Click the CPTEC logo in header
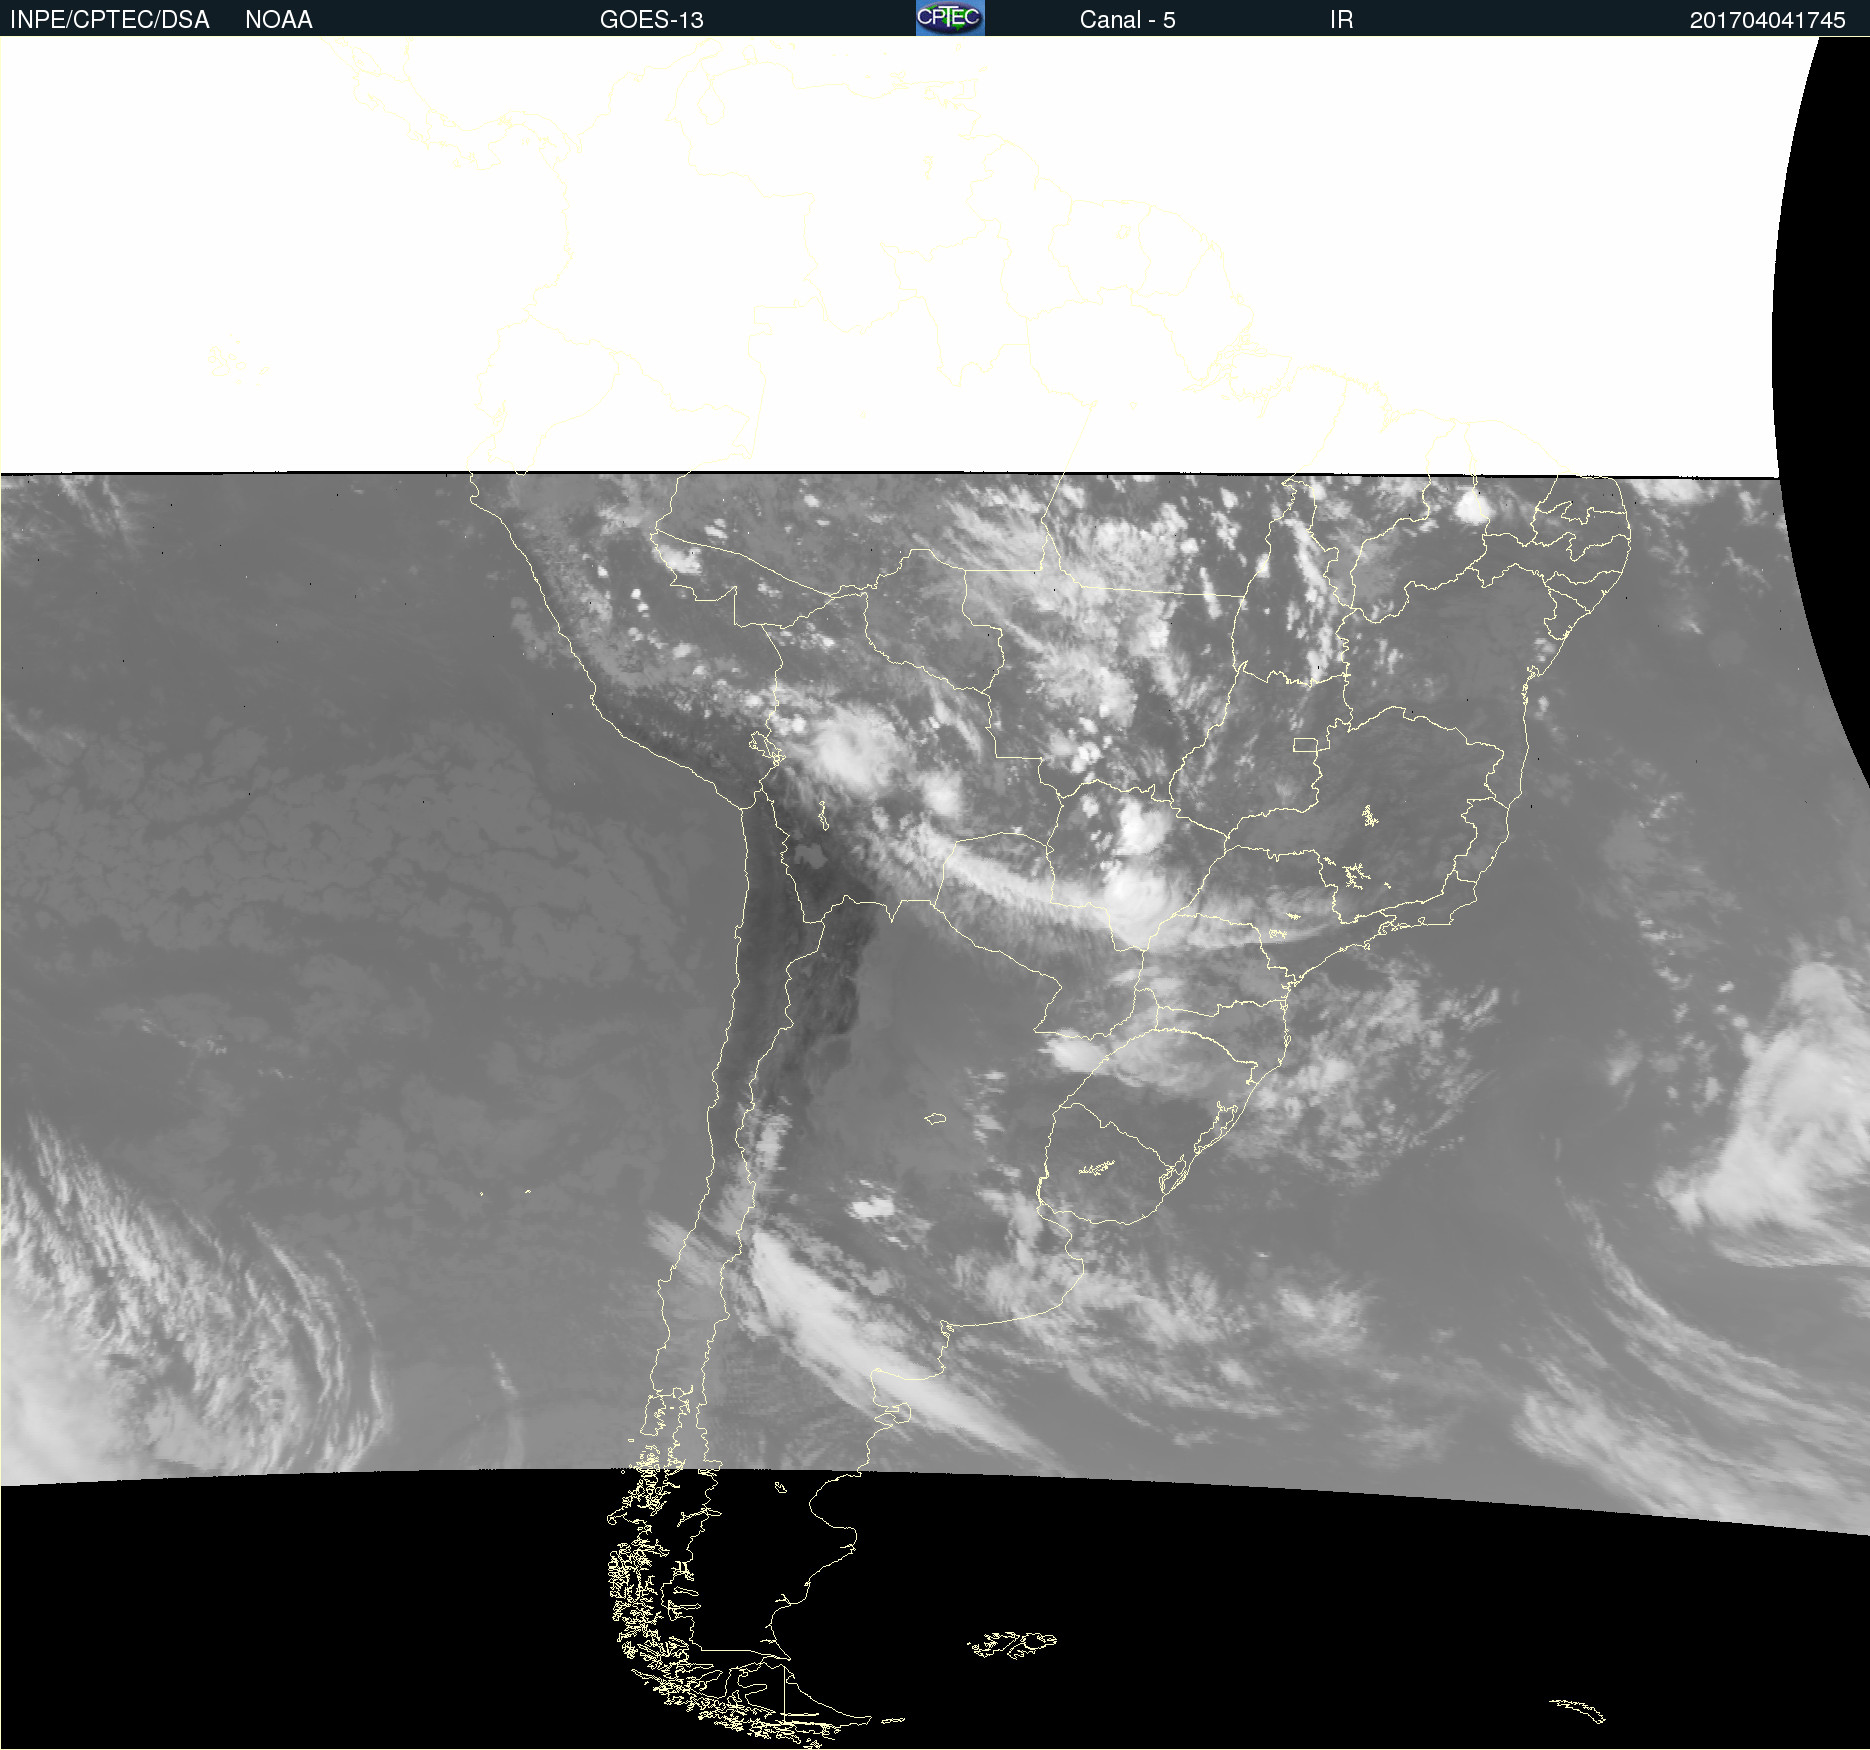Viewport: 1870px width, 1750px height. [x=950, y=18]
